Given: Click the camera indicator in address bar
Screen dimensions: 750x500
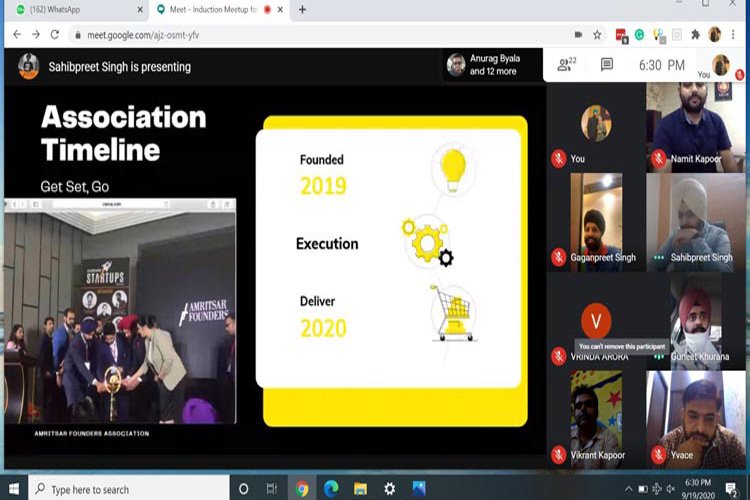Looking at the screenshot, I should [x=578, y=34].
